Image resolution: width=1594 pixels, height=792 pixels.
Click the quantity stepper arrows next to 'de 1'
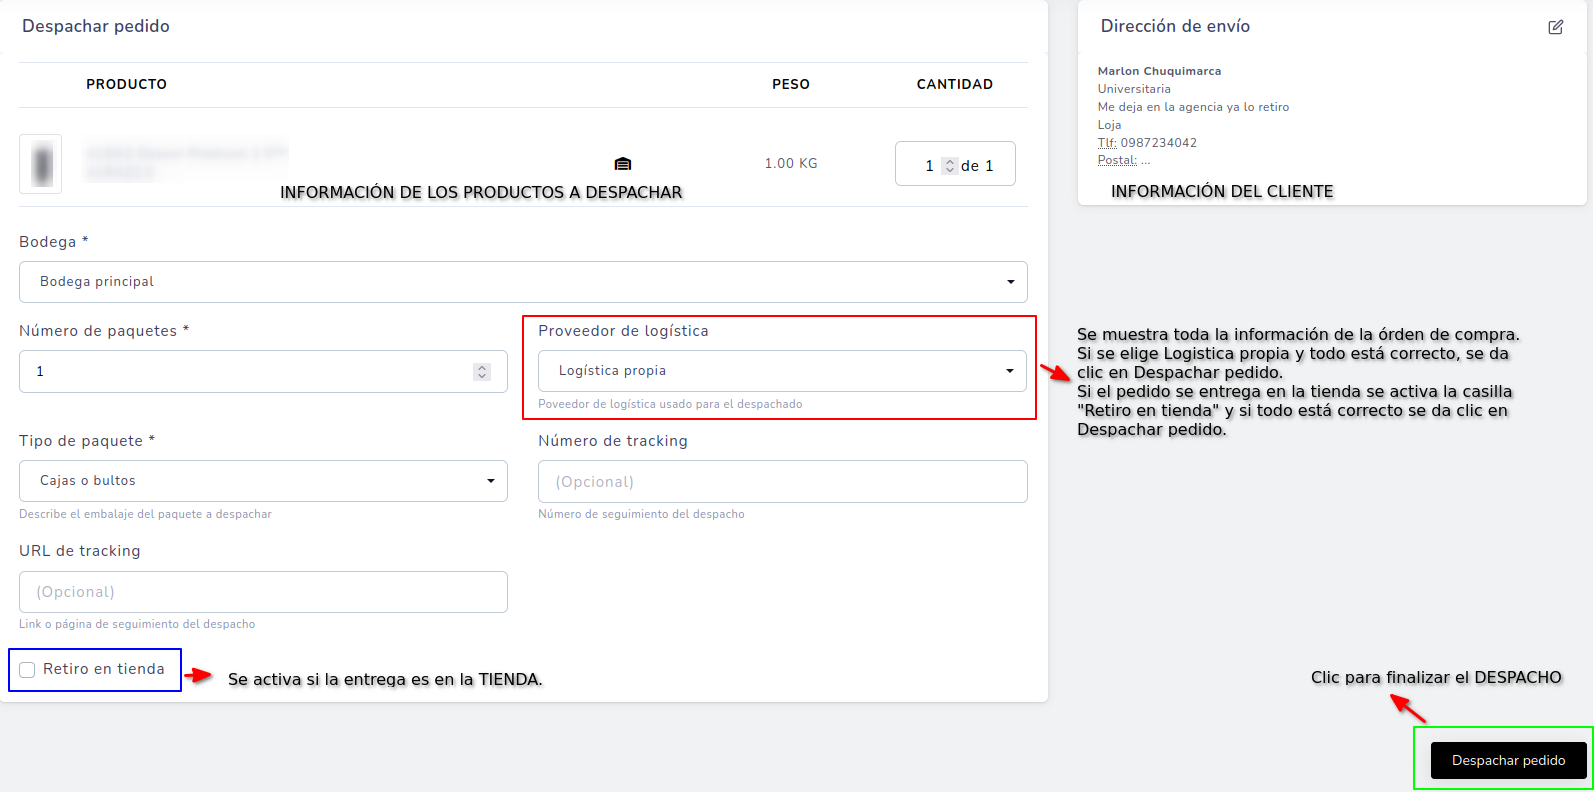[x=950, y=166]
